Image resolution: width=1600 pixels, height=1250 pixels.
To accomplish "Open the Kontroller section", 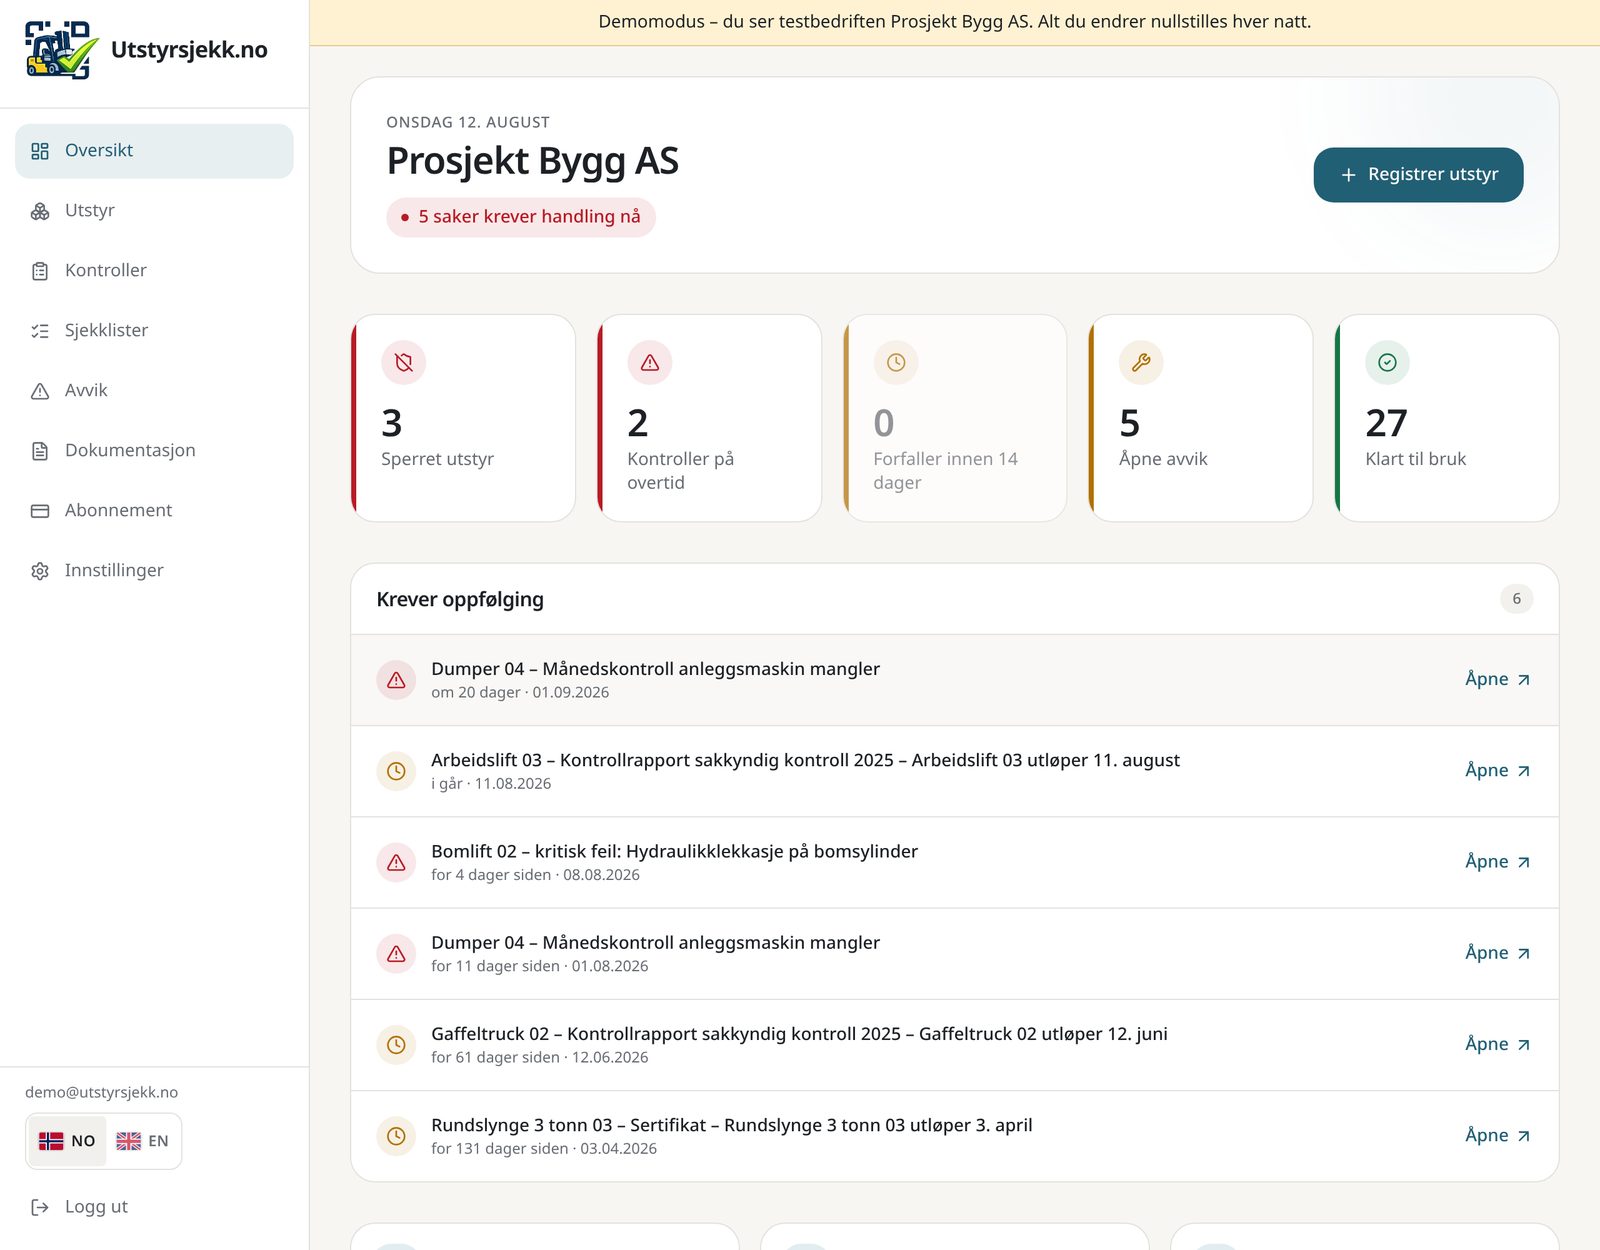I will click(154, 271).
